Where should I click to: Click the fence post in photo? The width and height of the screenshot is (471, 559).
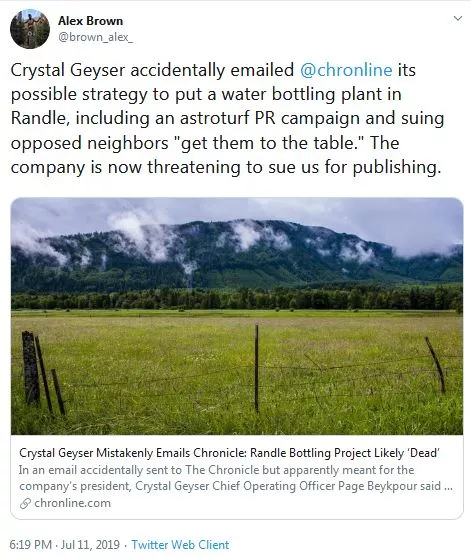(256, 368)
